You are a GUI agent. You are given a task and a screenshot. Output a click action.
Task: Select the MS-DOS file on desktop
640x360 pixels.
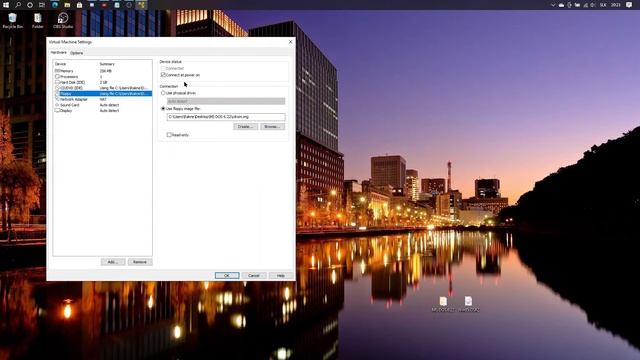coord(443,304)
